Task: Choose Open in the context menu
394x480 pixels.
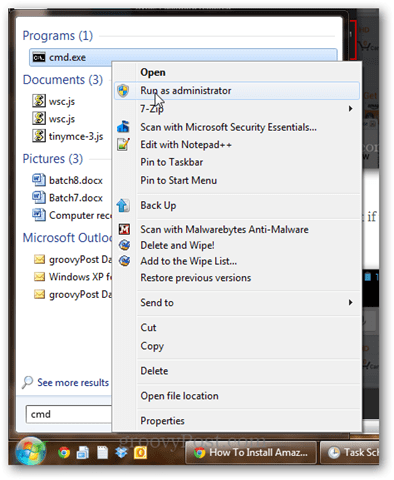Action: (237, 72)
